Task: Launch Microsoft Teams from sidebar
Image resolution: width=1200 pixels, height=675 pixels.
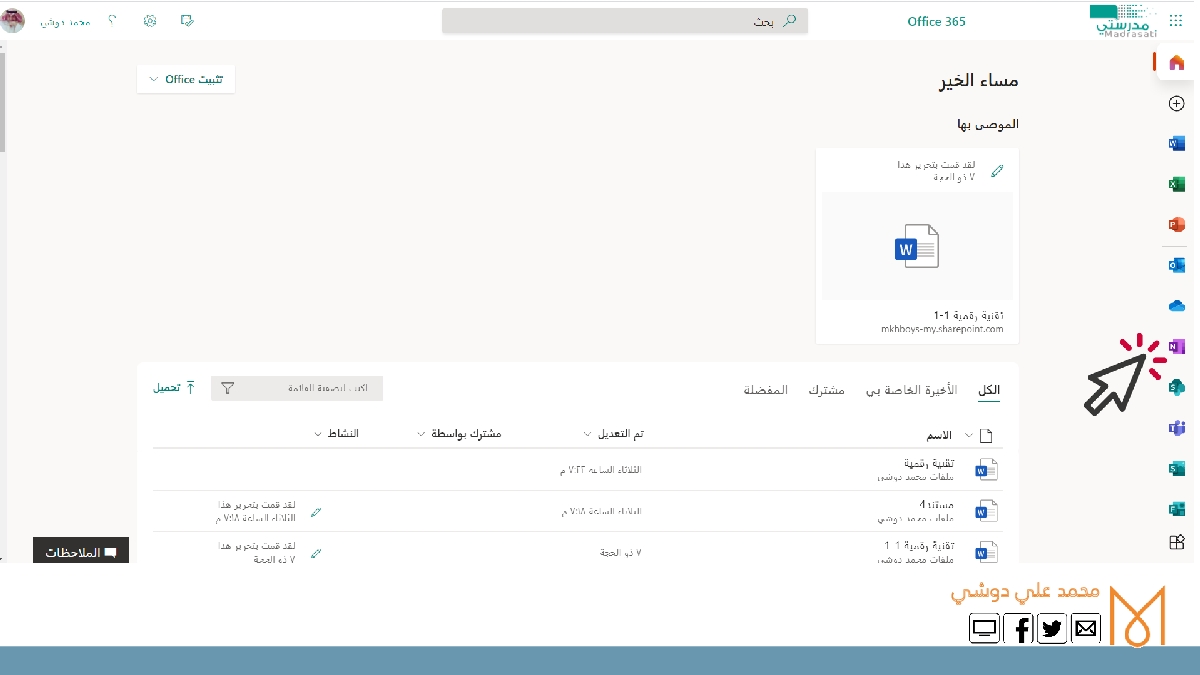Action: [x=1176, y=427]
